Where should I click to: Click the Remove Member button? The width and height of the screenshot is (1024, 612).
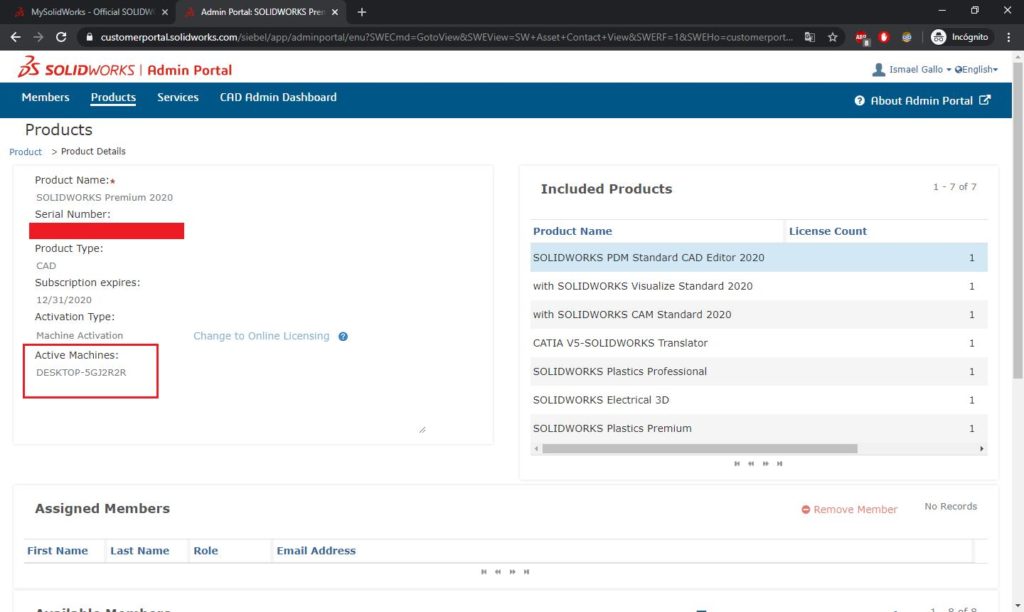849,509
